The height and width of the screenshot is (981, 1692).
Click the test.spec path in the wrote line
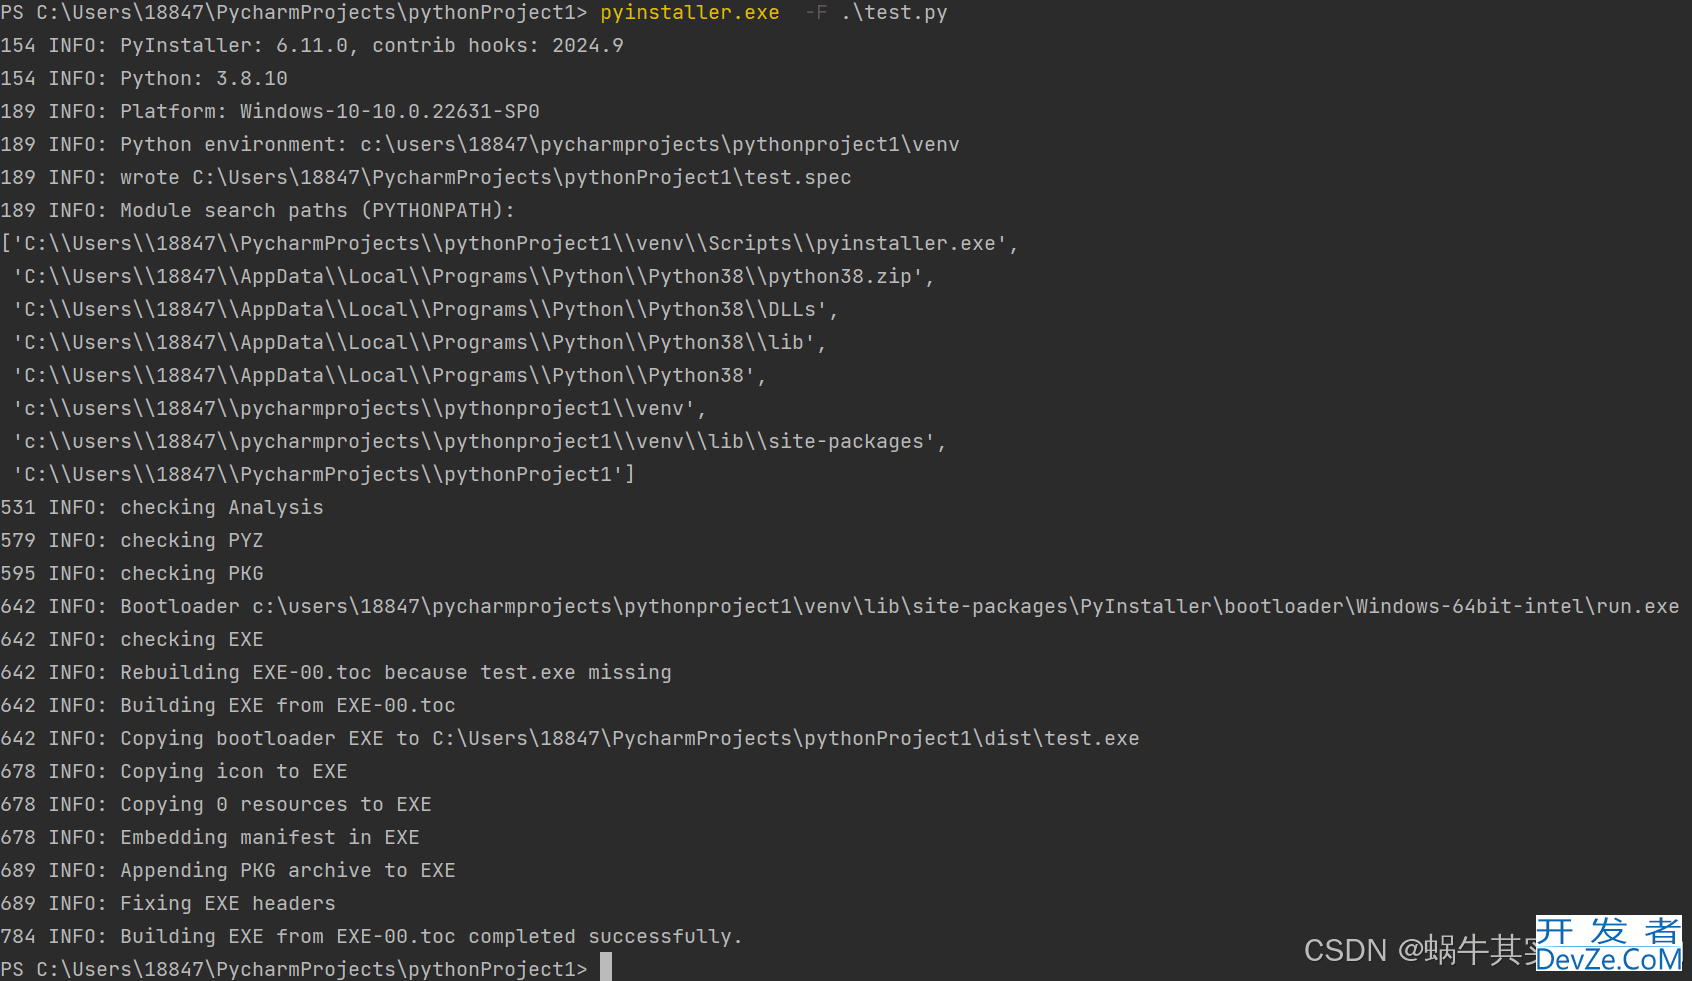click(x=522, y=177)
